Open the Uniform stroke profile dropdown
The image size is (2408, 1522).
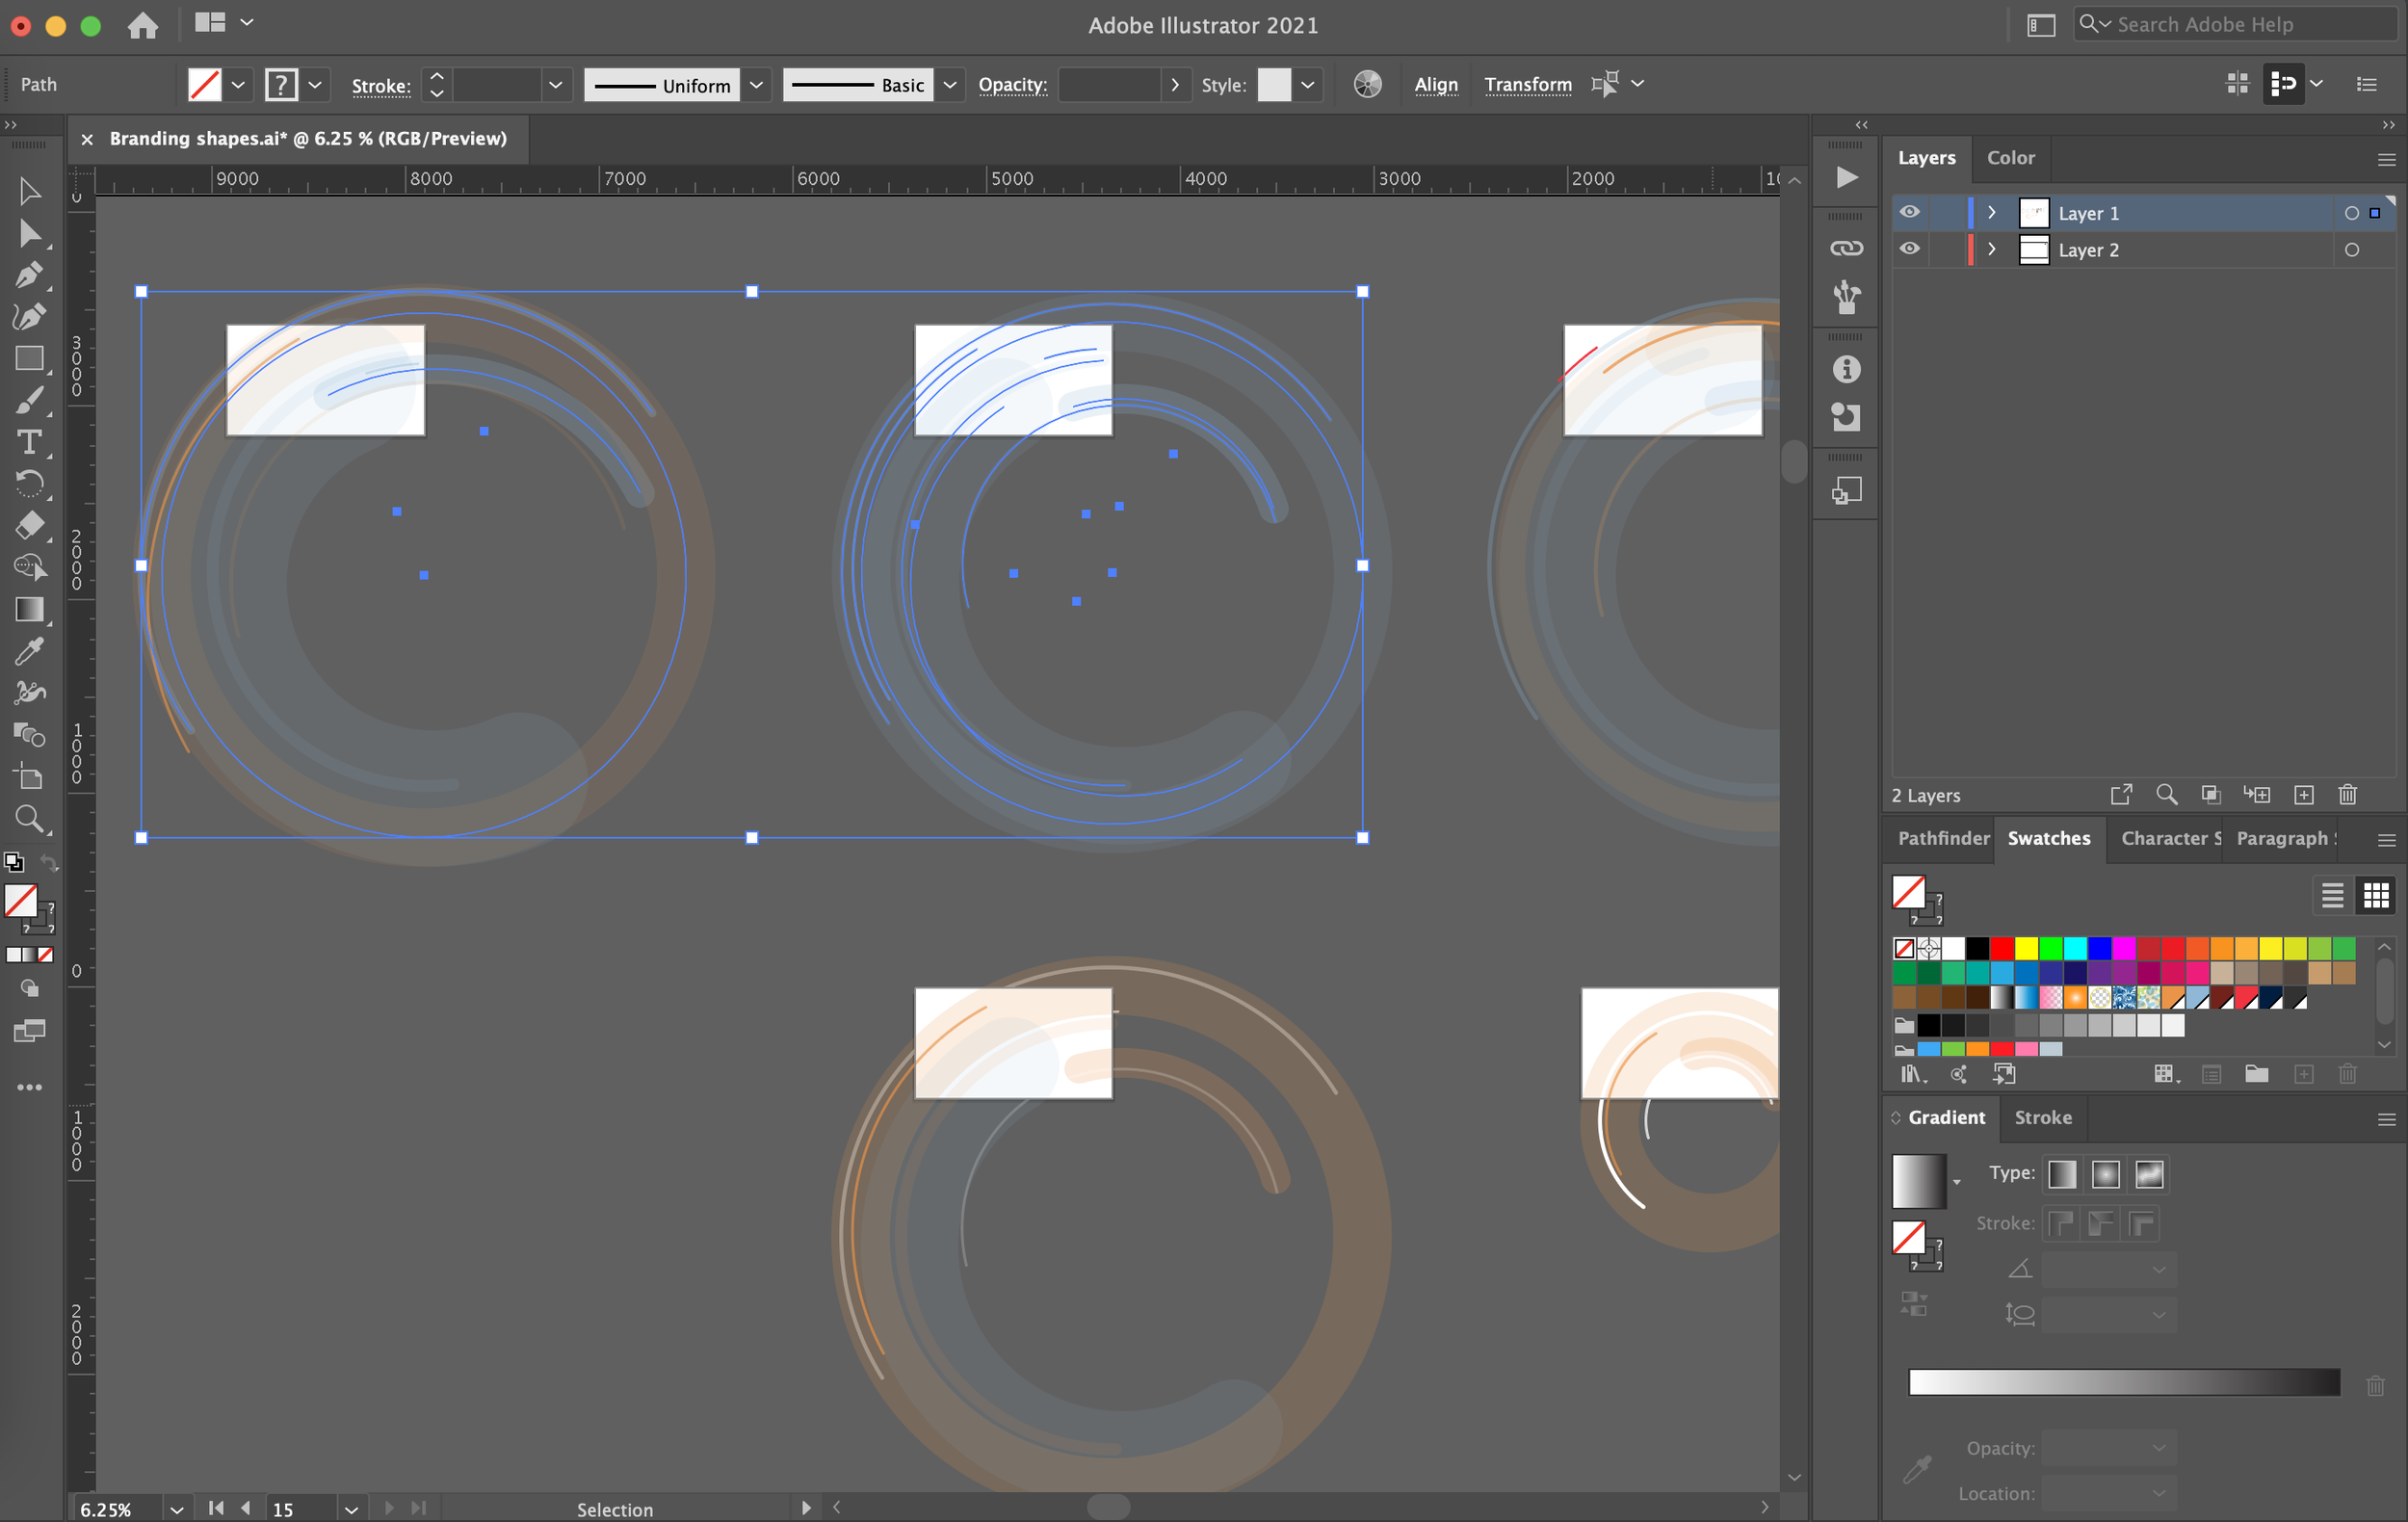757,85
